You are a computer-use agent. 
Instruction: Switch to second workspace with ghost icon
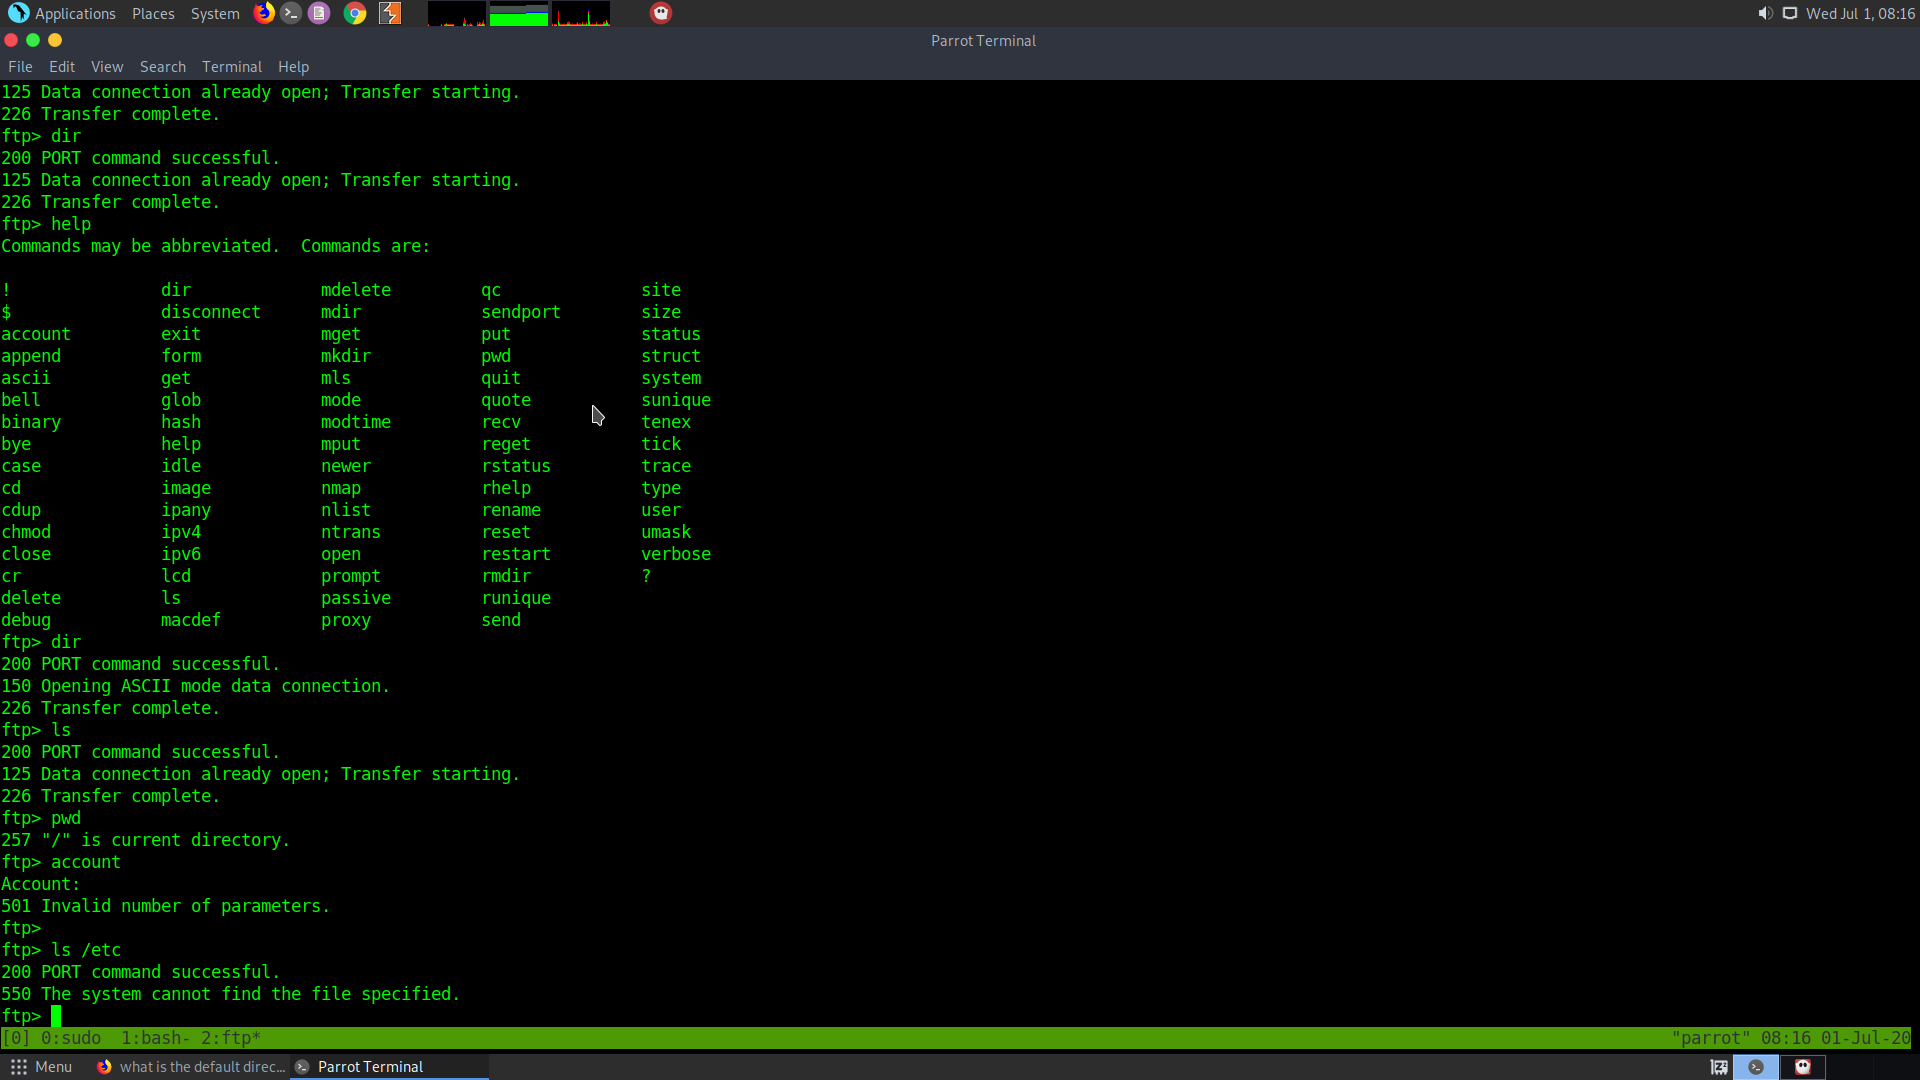1803,1067
